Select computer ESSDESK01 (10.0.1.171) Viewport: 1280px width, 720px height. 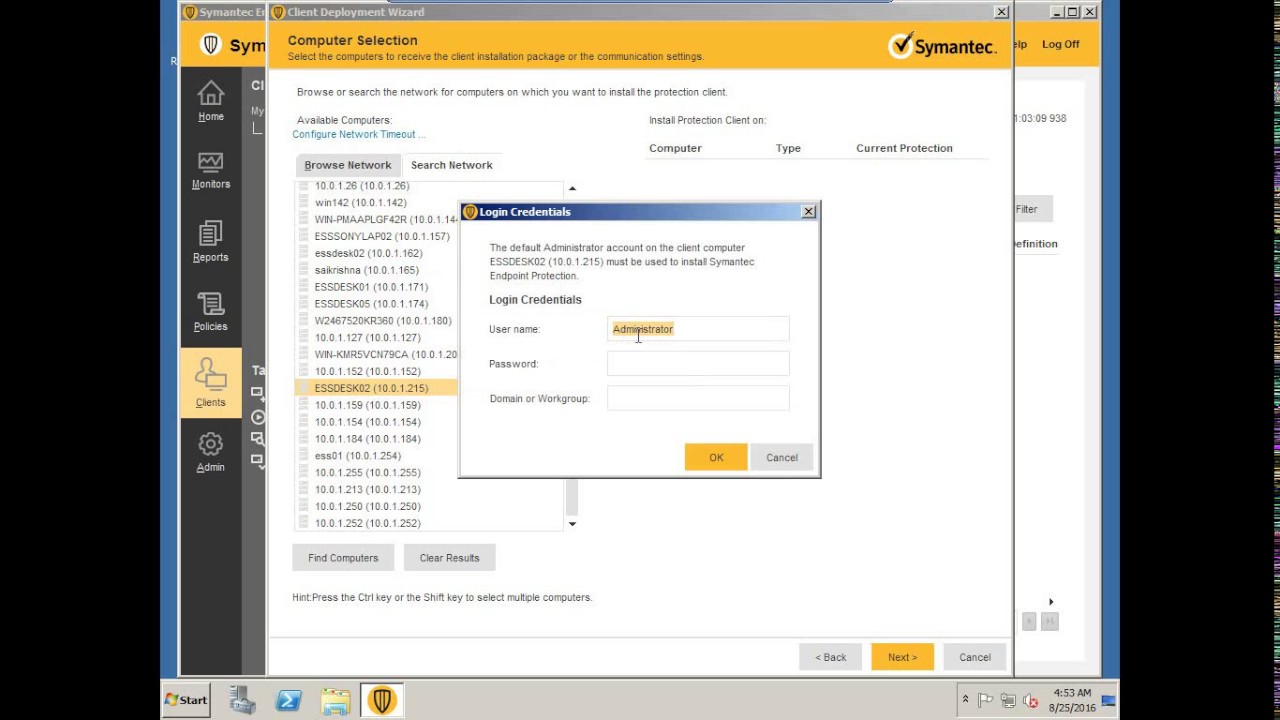(x=371, y=287)
